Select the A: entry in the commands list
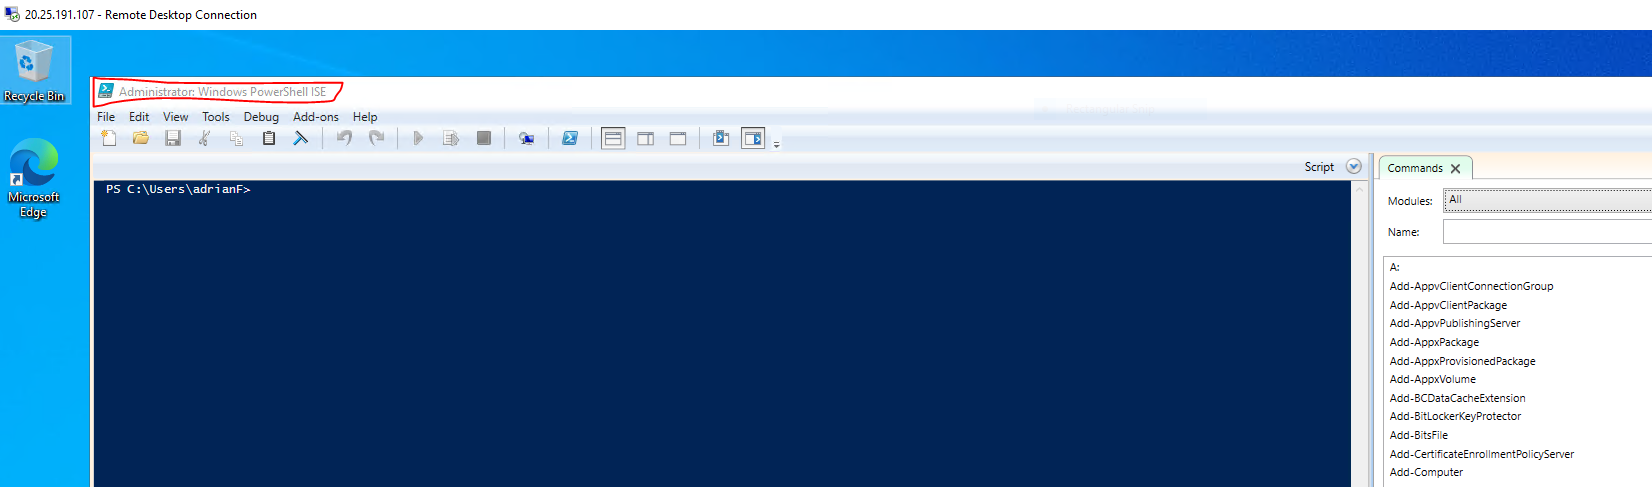 pyautogui.click(x=1394, y=267)
